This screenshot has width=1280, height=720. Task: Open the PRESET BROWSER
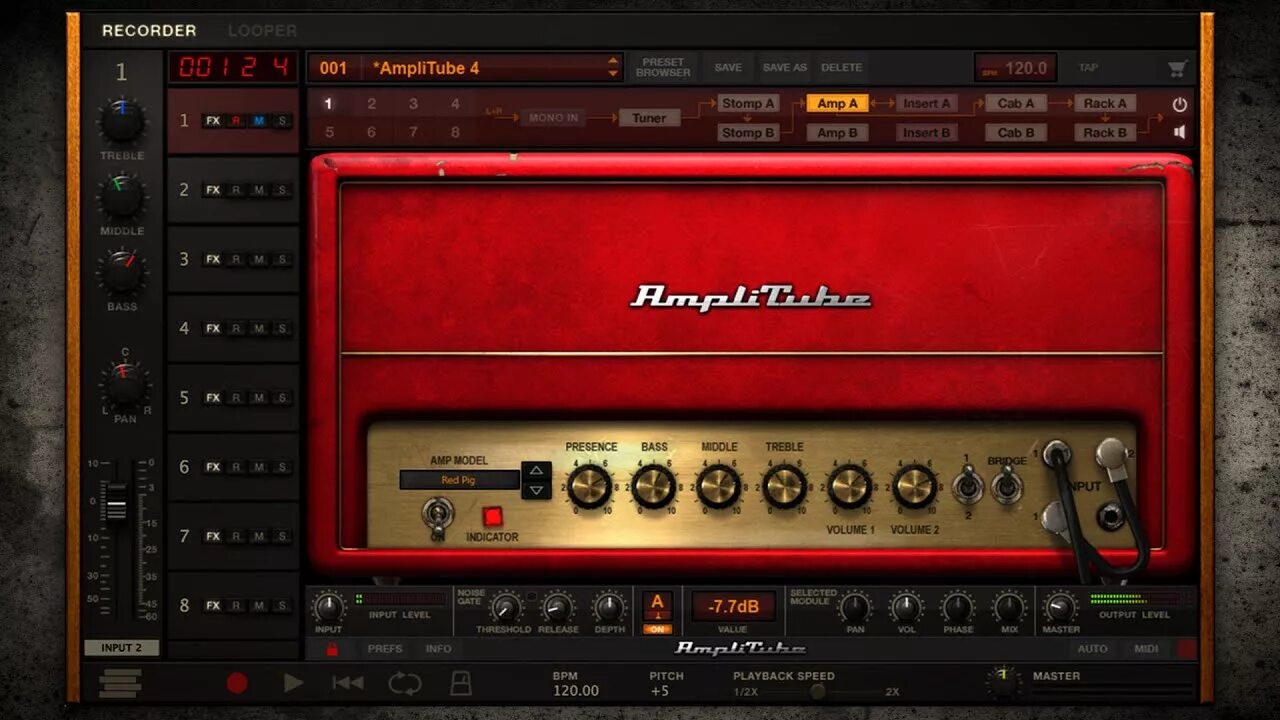(663, 67)
